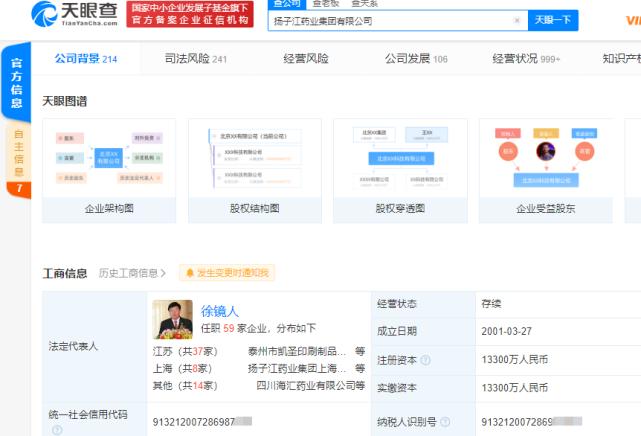Click the help icon under 统一社会信用代码
The height and width of the screenshot is (436, 641).
coord(57,430)
